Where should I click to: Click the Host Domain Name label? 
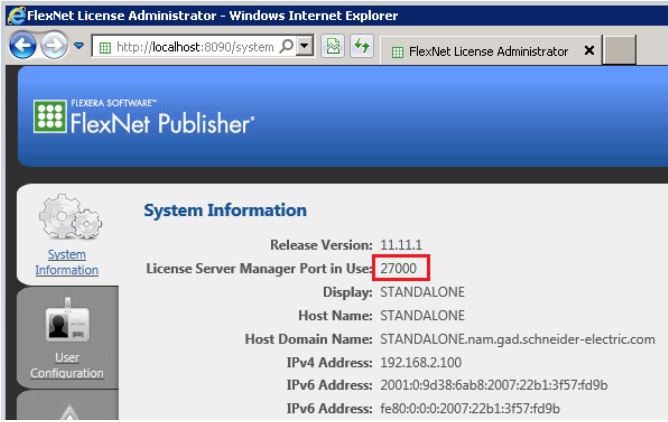[308, 339]
